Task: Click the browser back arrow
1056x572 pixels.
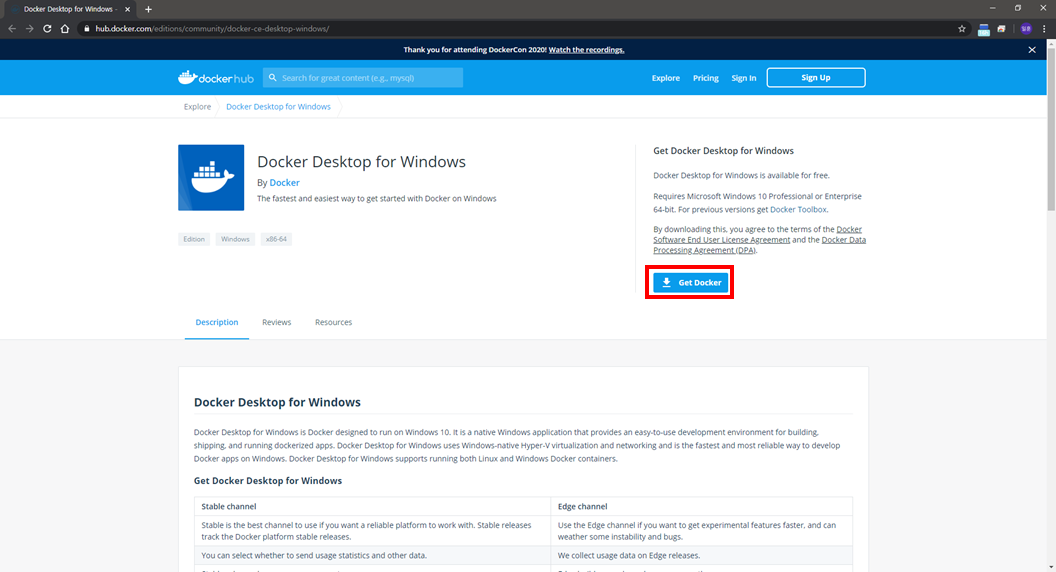Action: pyautogui.click(x=11, y=29)
